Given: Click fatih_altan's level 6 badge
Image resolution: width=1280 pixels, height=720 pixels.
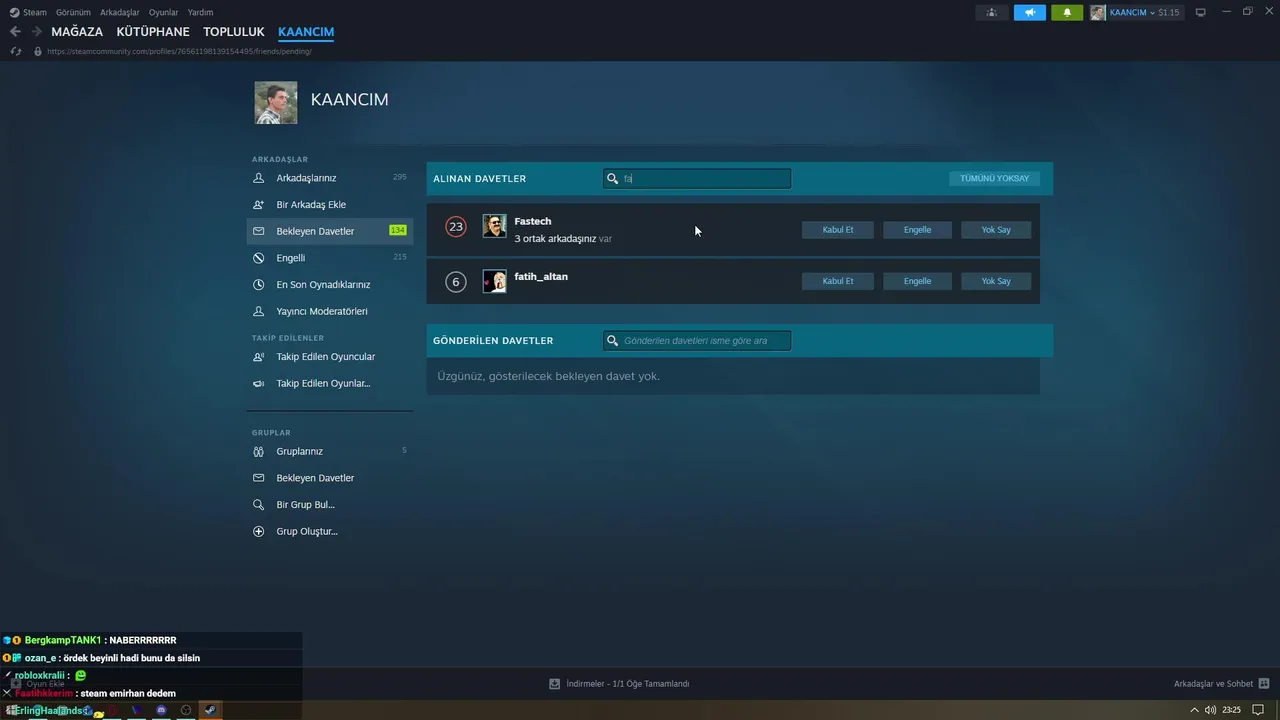Looking at the screenshot, I should [456, 282].
